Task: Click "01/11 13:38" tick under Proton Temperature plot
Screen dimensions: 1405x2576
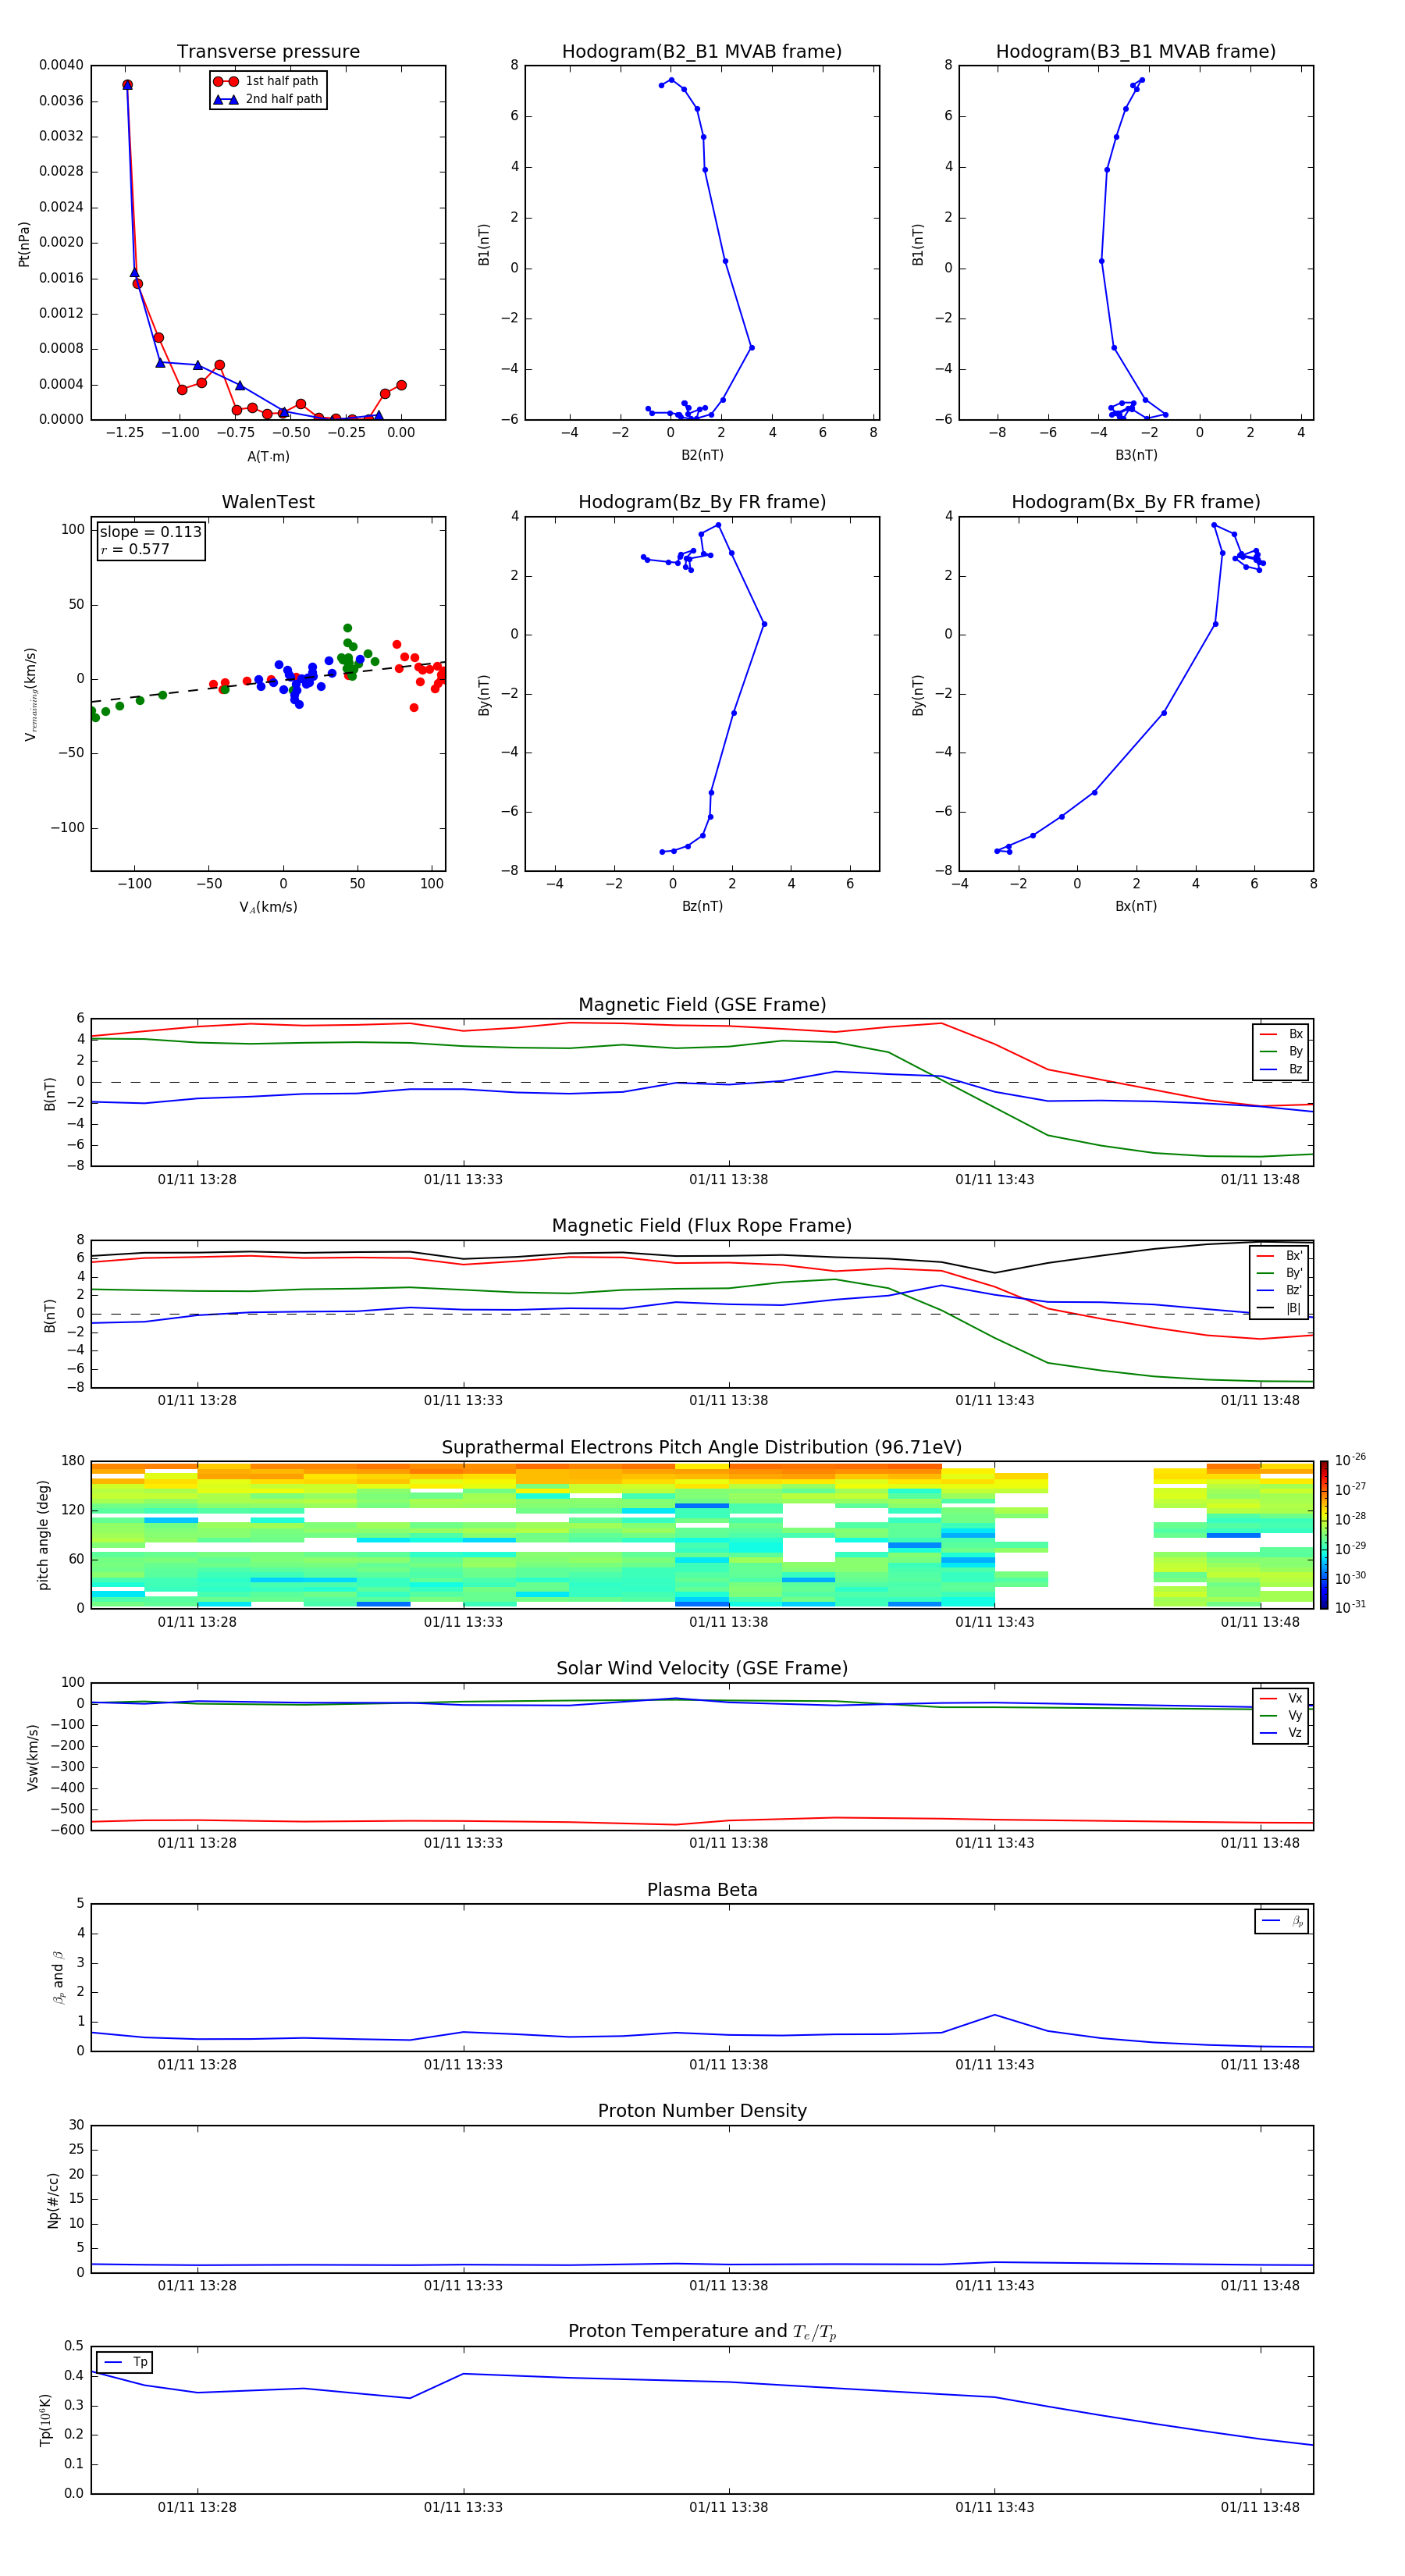Action: click(729, 2507)
